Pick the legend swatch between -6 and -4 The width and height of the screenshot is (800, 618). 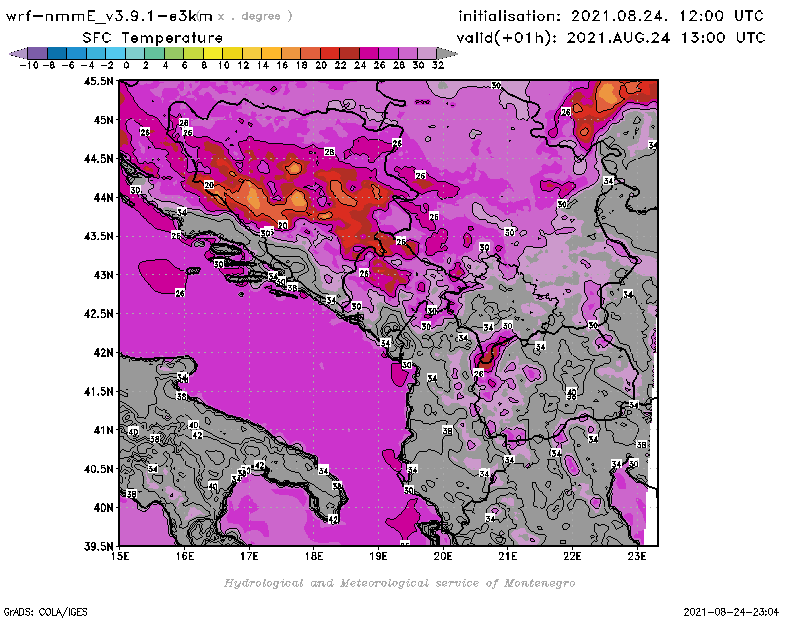click(x=77, y=54)
